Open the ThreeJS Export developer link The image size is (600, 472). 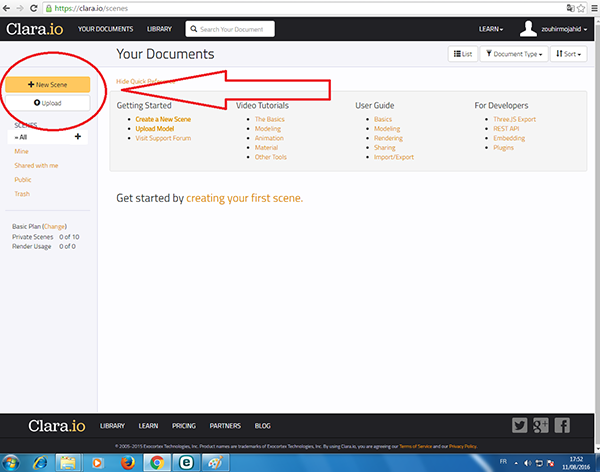514,119
